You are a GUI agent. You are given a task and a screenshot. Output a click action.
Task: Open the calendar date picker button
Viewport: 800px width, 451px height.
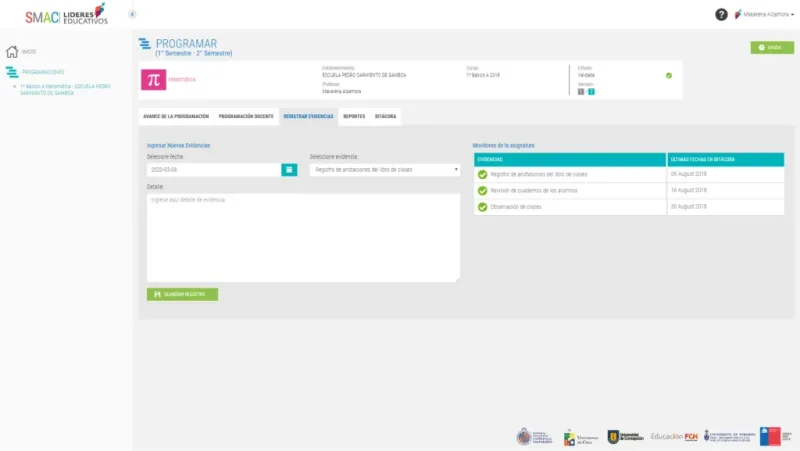coord(289,170)
